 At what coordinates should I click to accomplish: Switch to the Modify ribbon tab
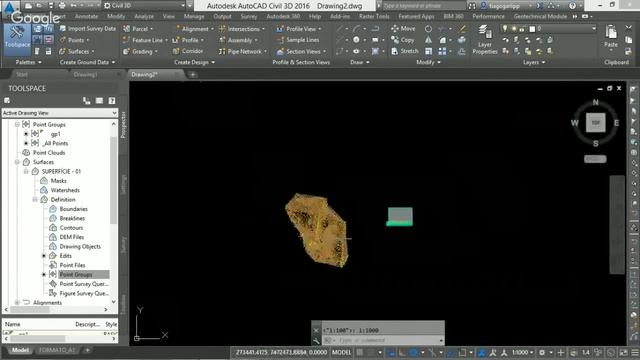click(116, 16)
